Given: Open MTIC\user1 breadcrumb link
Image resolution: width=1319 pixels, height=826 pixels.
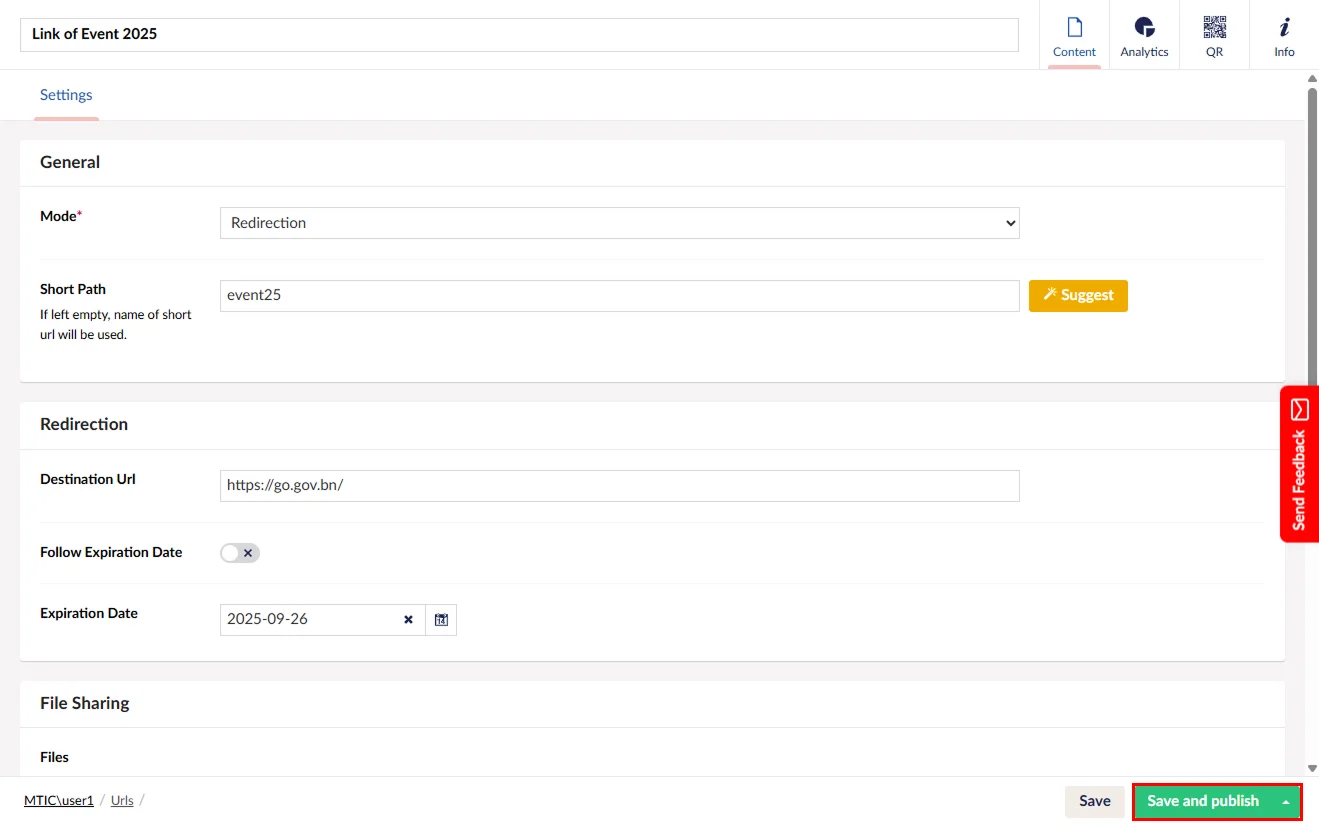Looking at the screenshot, I should point(59,801).
